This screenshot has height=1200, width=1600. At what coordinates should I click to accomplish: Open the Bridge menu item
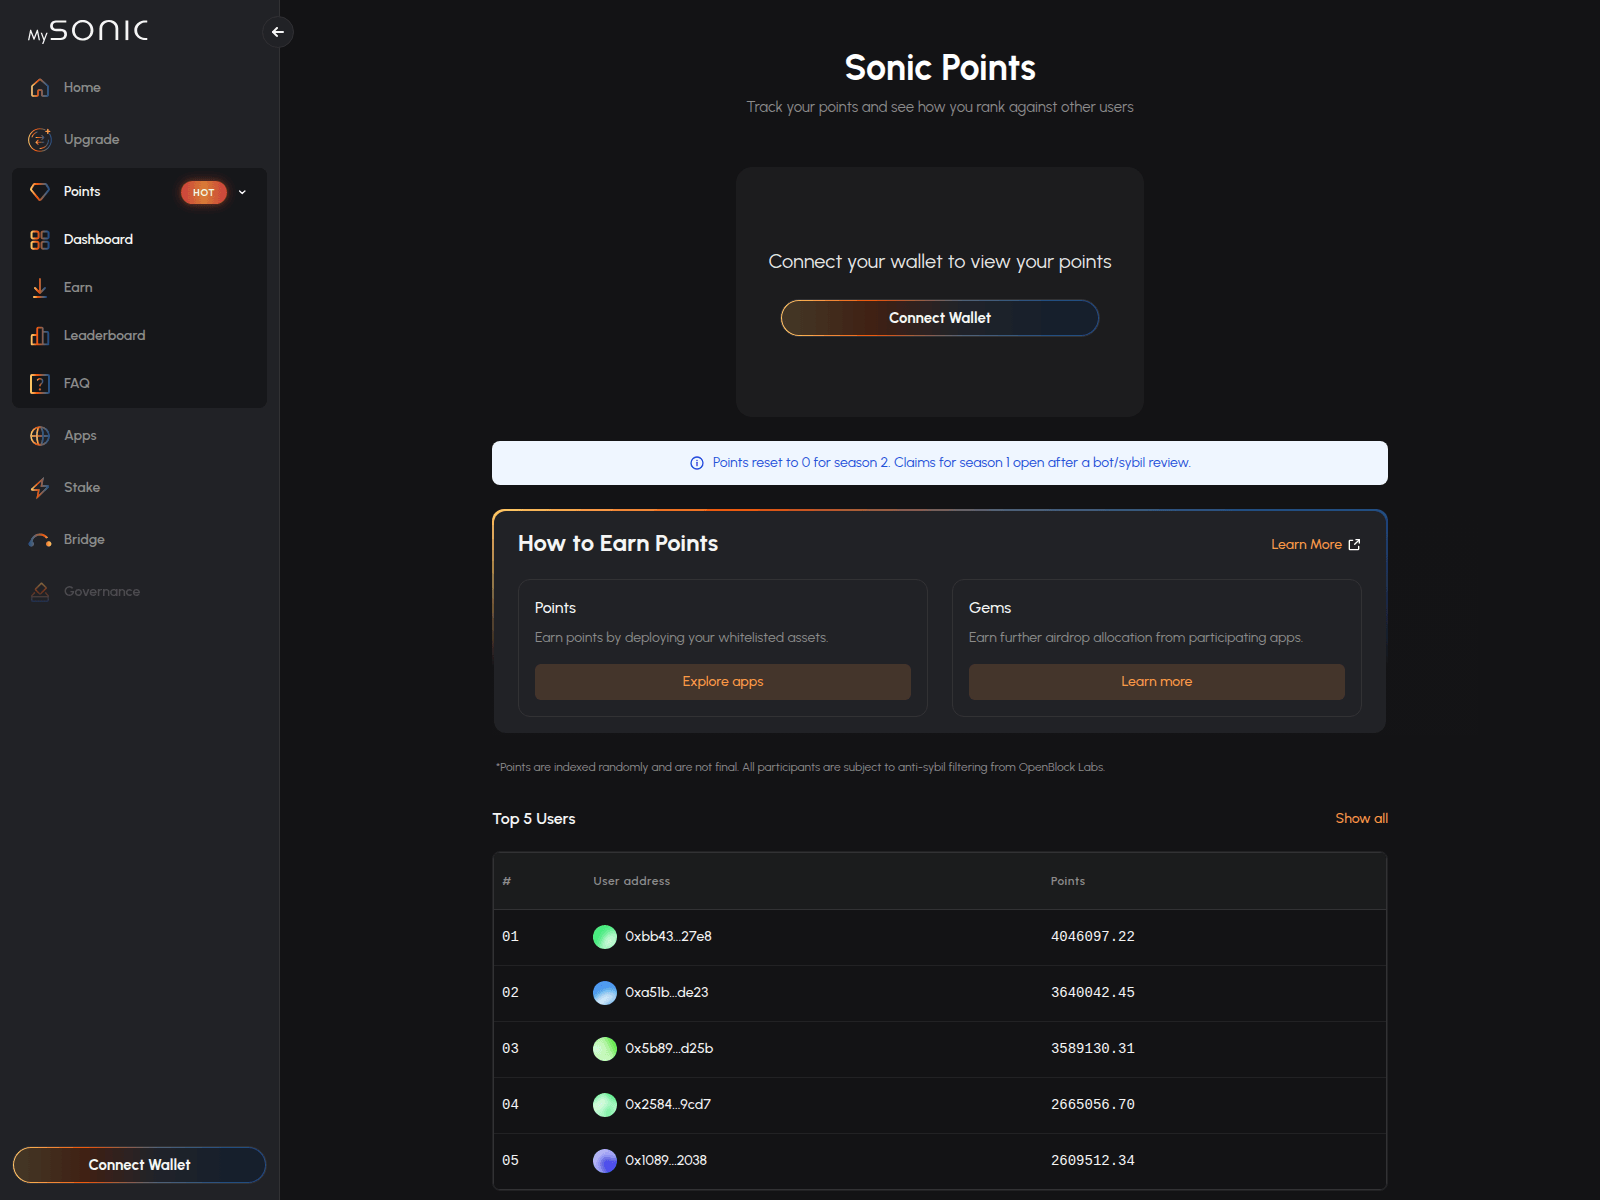(x=139, y=540)
